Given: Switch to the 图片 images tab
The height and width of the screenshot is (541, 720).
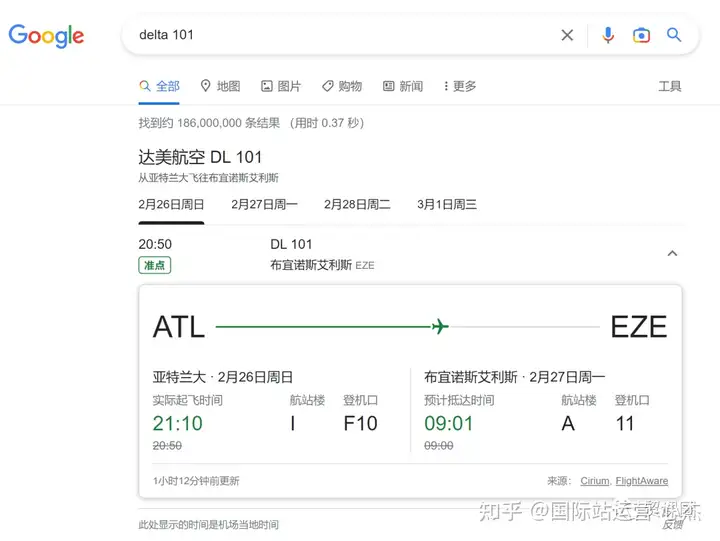Looking at the screenshot, I should pyautogui.click(x=281, y=86).
